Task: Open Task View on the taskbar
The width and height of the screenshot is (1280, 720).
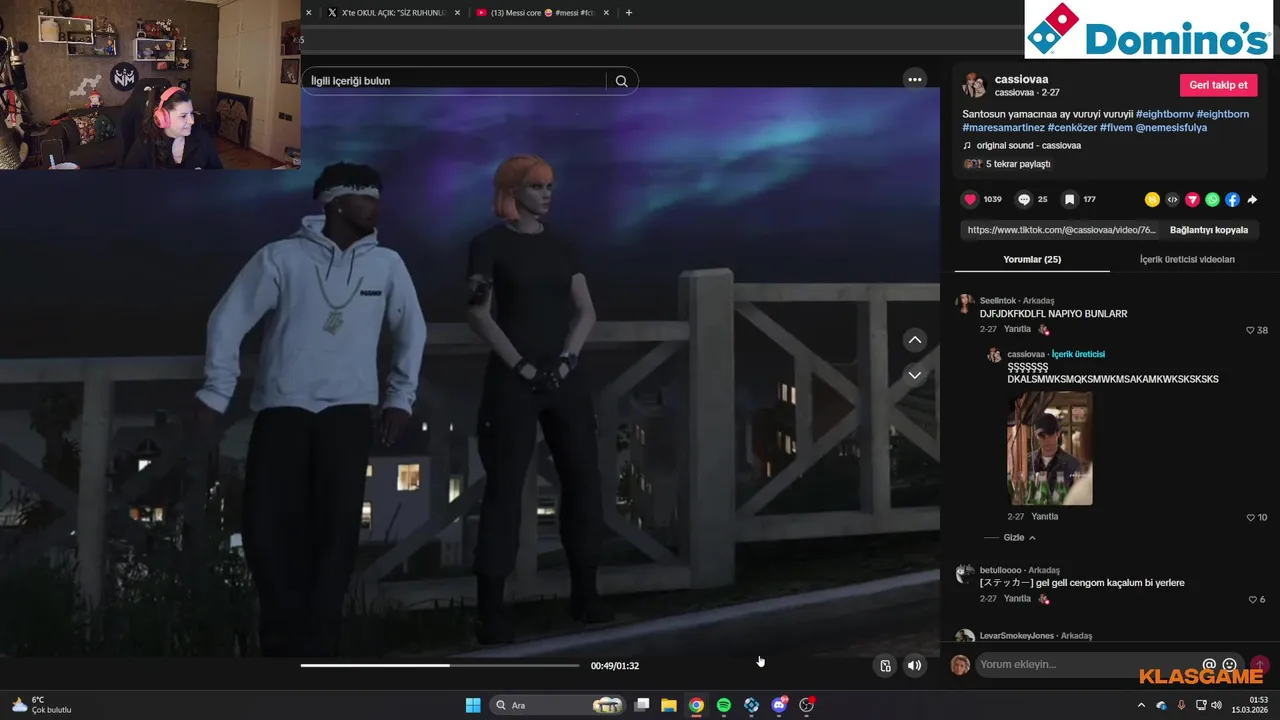Action: click(x=642, y=705)
